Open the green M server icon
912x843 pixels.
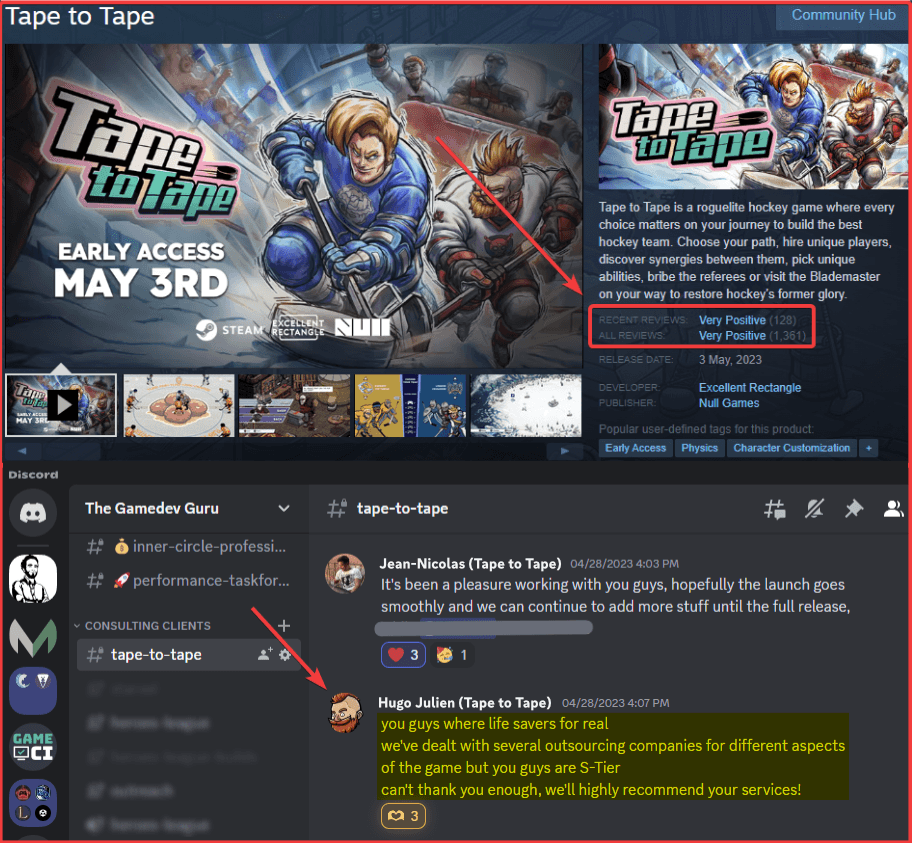[33, 635]
